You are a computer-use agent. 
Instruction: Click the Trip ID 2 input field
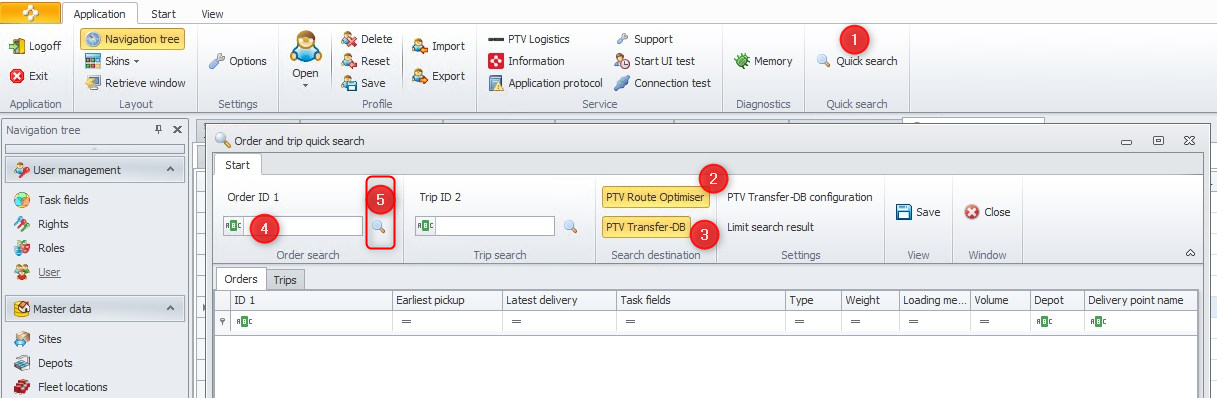(485, 226)
